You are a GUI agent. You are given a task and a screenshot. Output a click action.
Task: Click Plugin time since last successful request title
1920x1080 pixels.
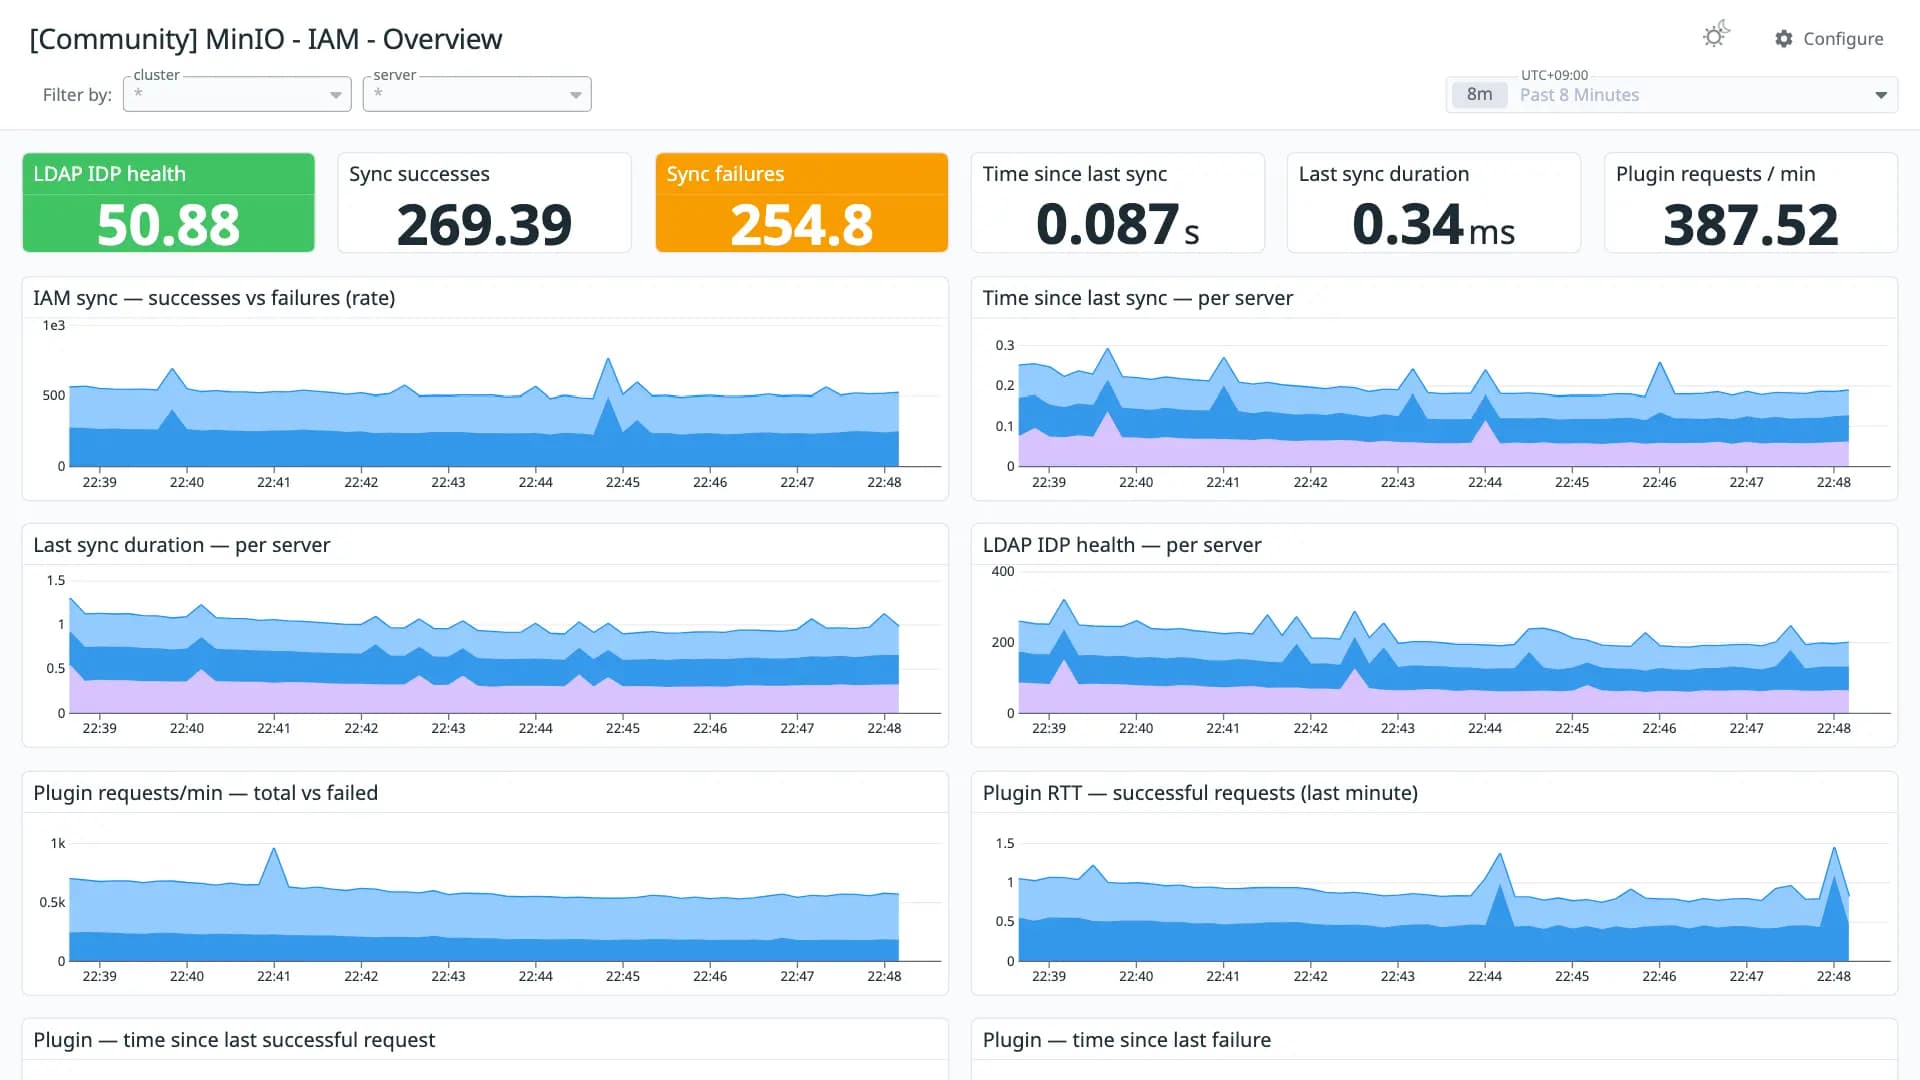[234, 1040]
